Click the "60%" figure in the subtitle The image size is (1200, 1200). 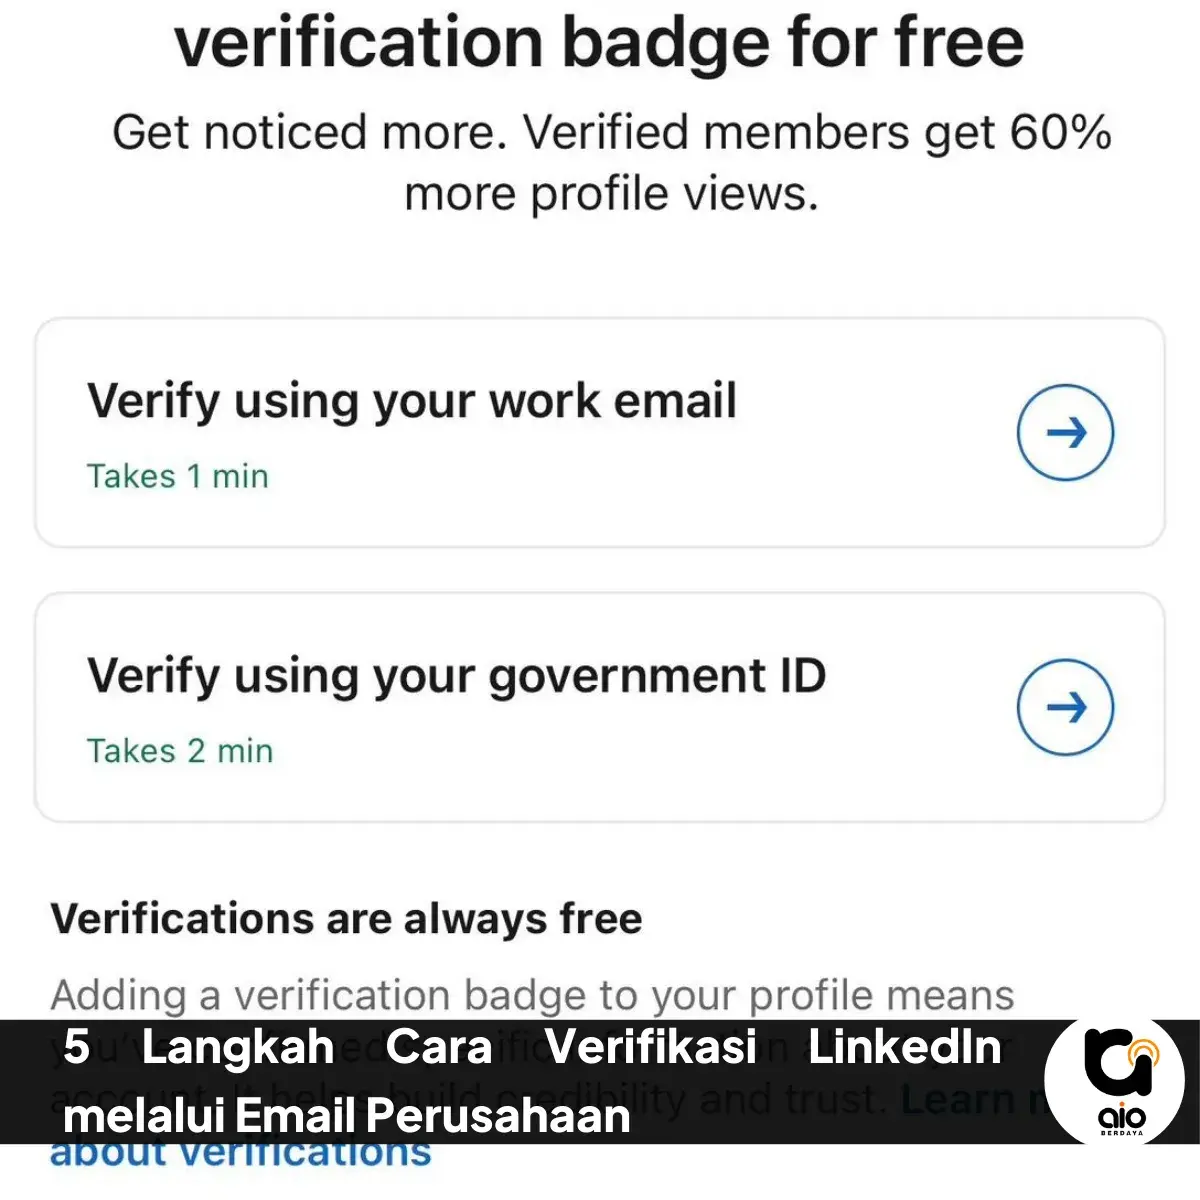pos(1060,133)
